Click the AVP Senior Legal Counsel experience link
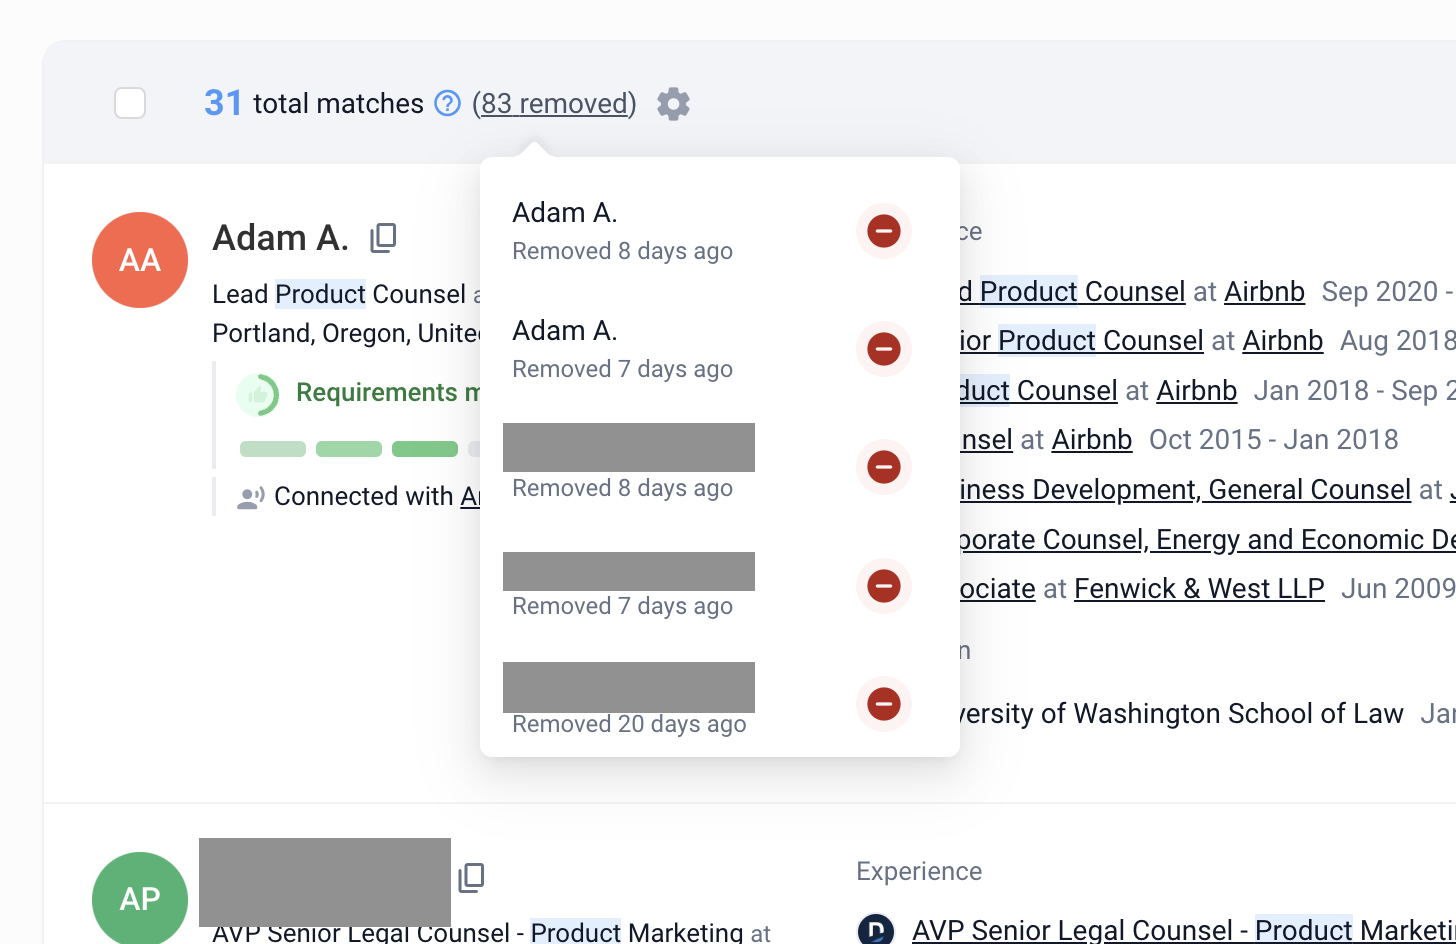This screenshot has height=944, width=1456. pyautogui.click(x=1072, y=930)
